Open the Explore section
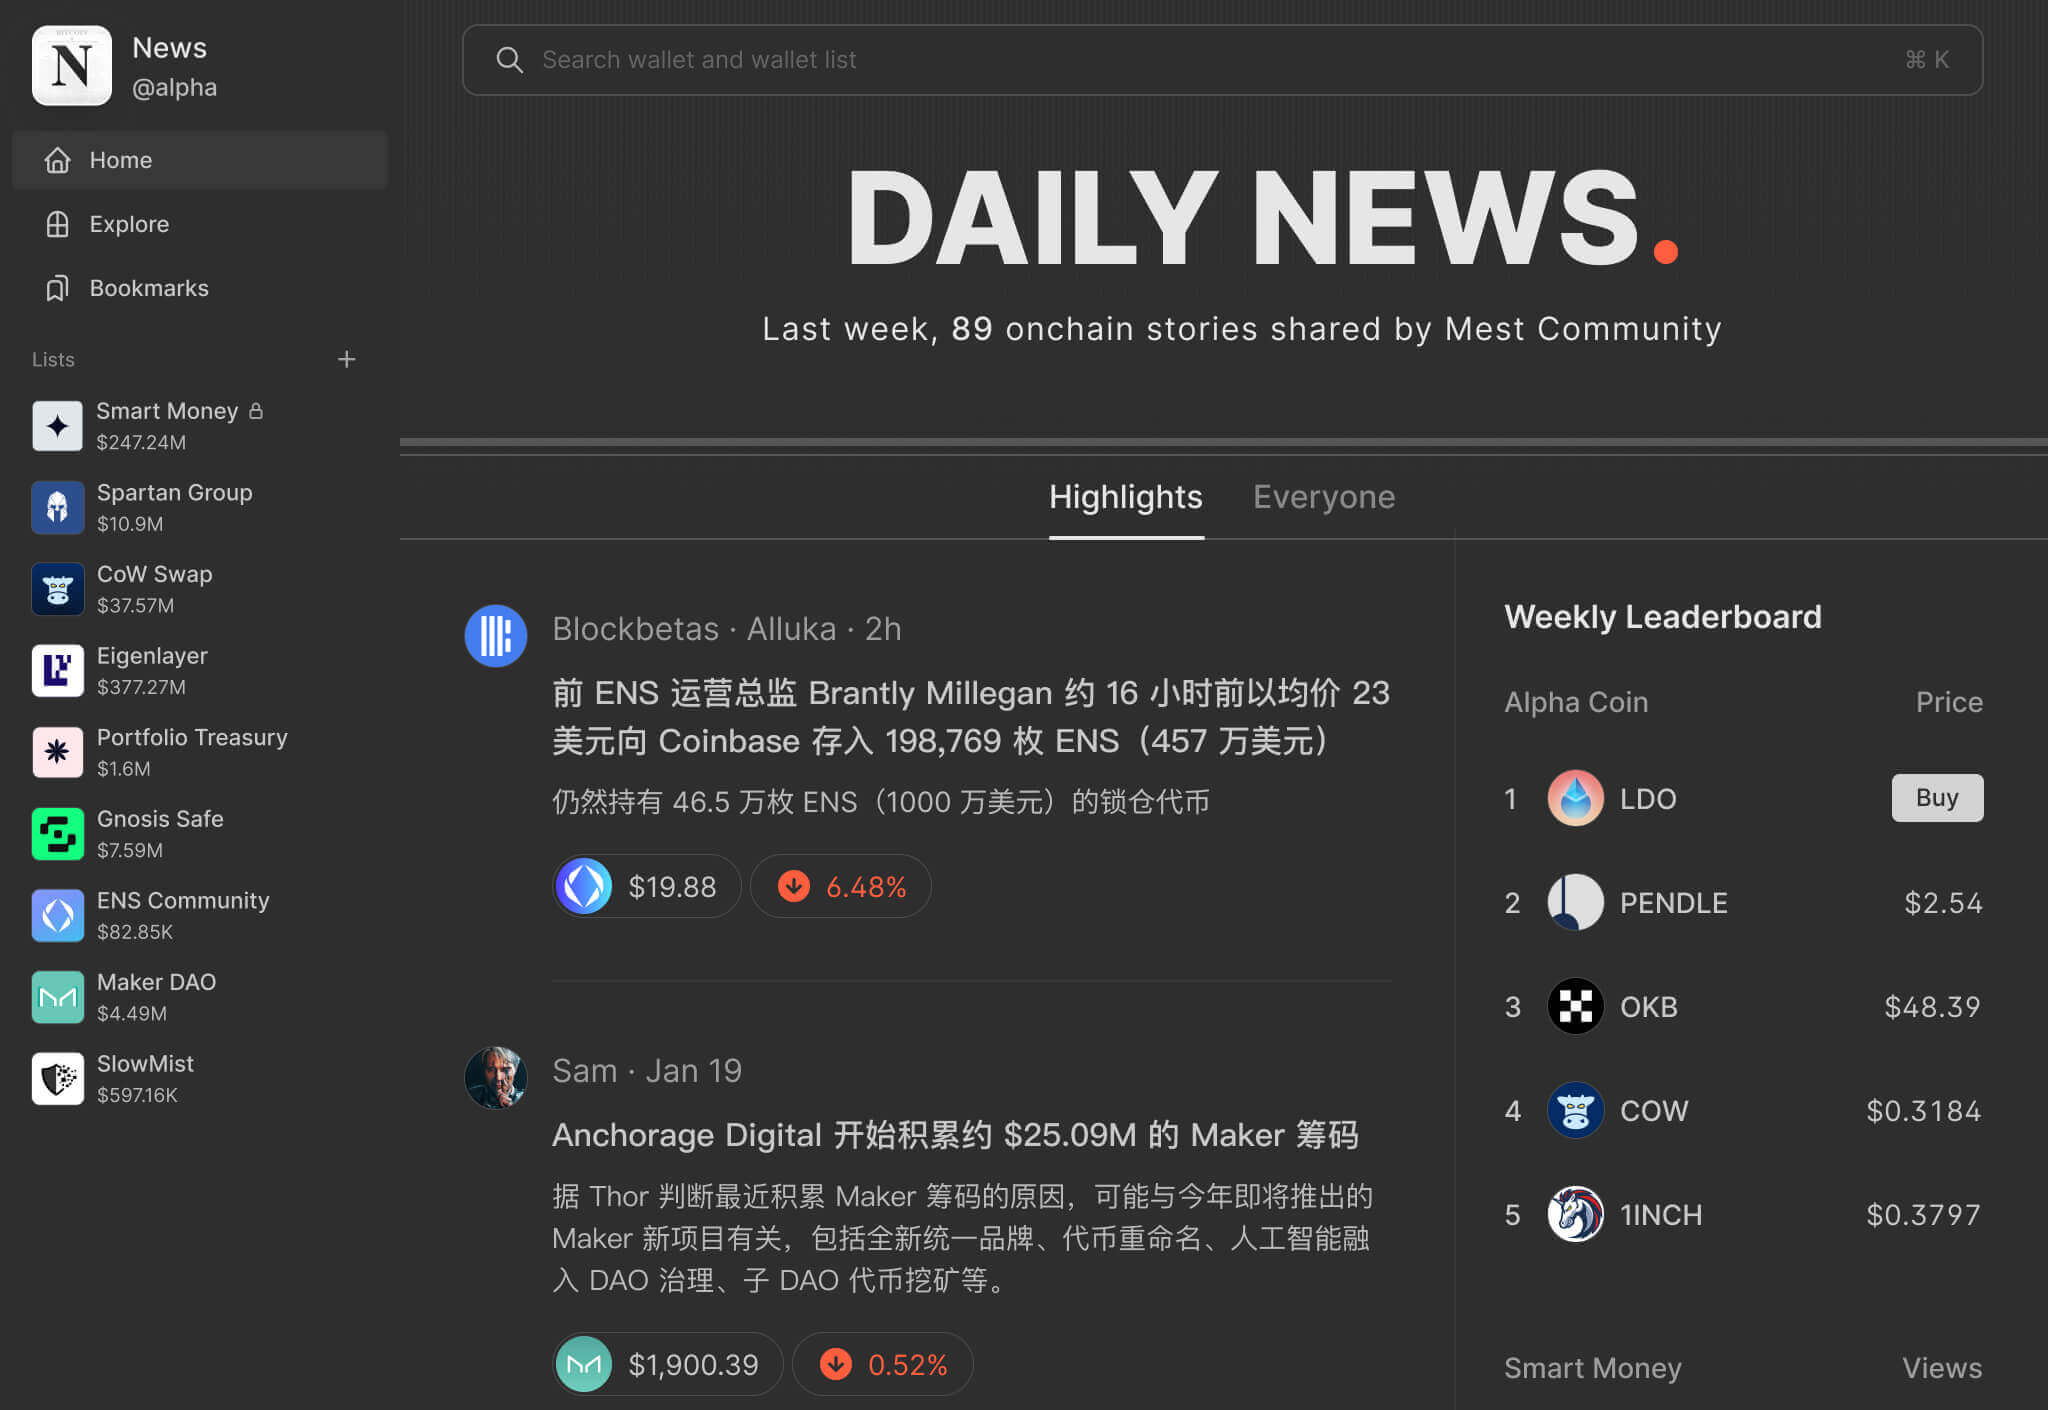 point(129,224)
